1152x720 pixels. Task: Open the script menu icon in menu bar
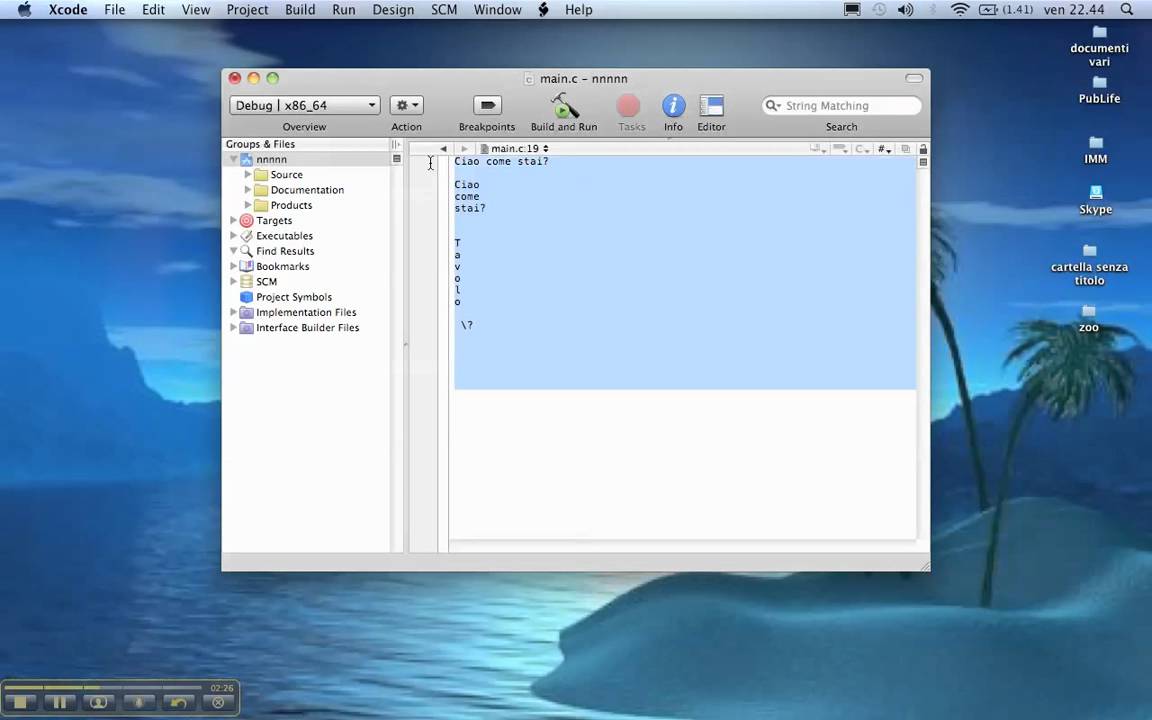point(544,10)
